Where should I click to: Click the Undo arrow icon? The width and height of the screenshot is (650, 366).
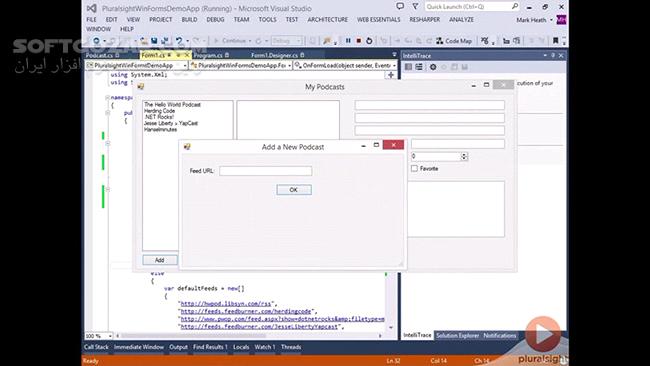179,41
